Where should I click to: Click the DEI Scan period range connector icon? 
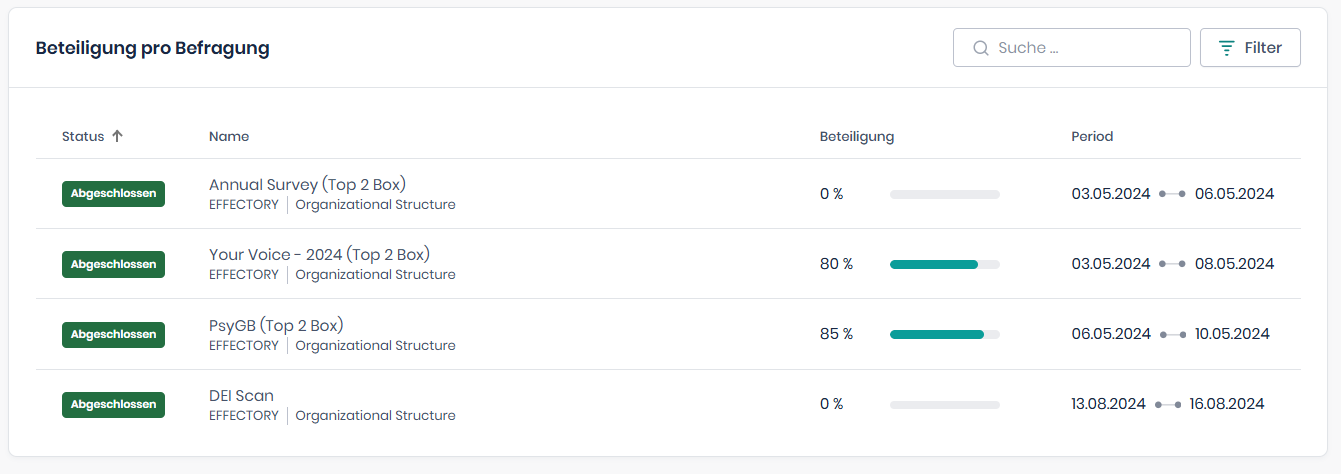pos(1168,404)
